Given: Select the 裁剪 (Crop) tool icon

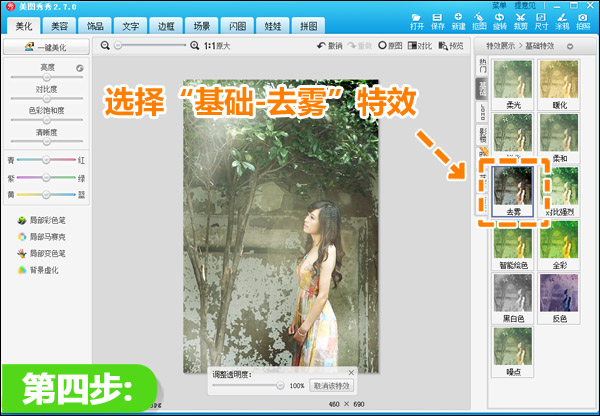Looking at the screenshot, I should [x=521, y=19].
